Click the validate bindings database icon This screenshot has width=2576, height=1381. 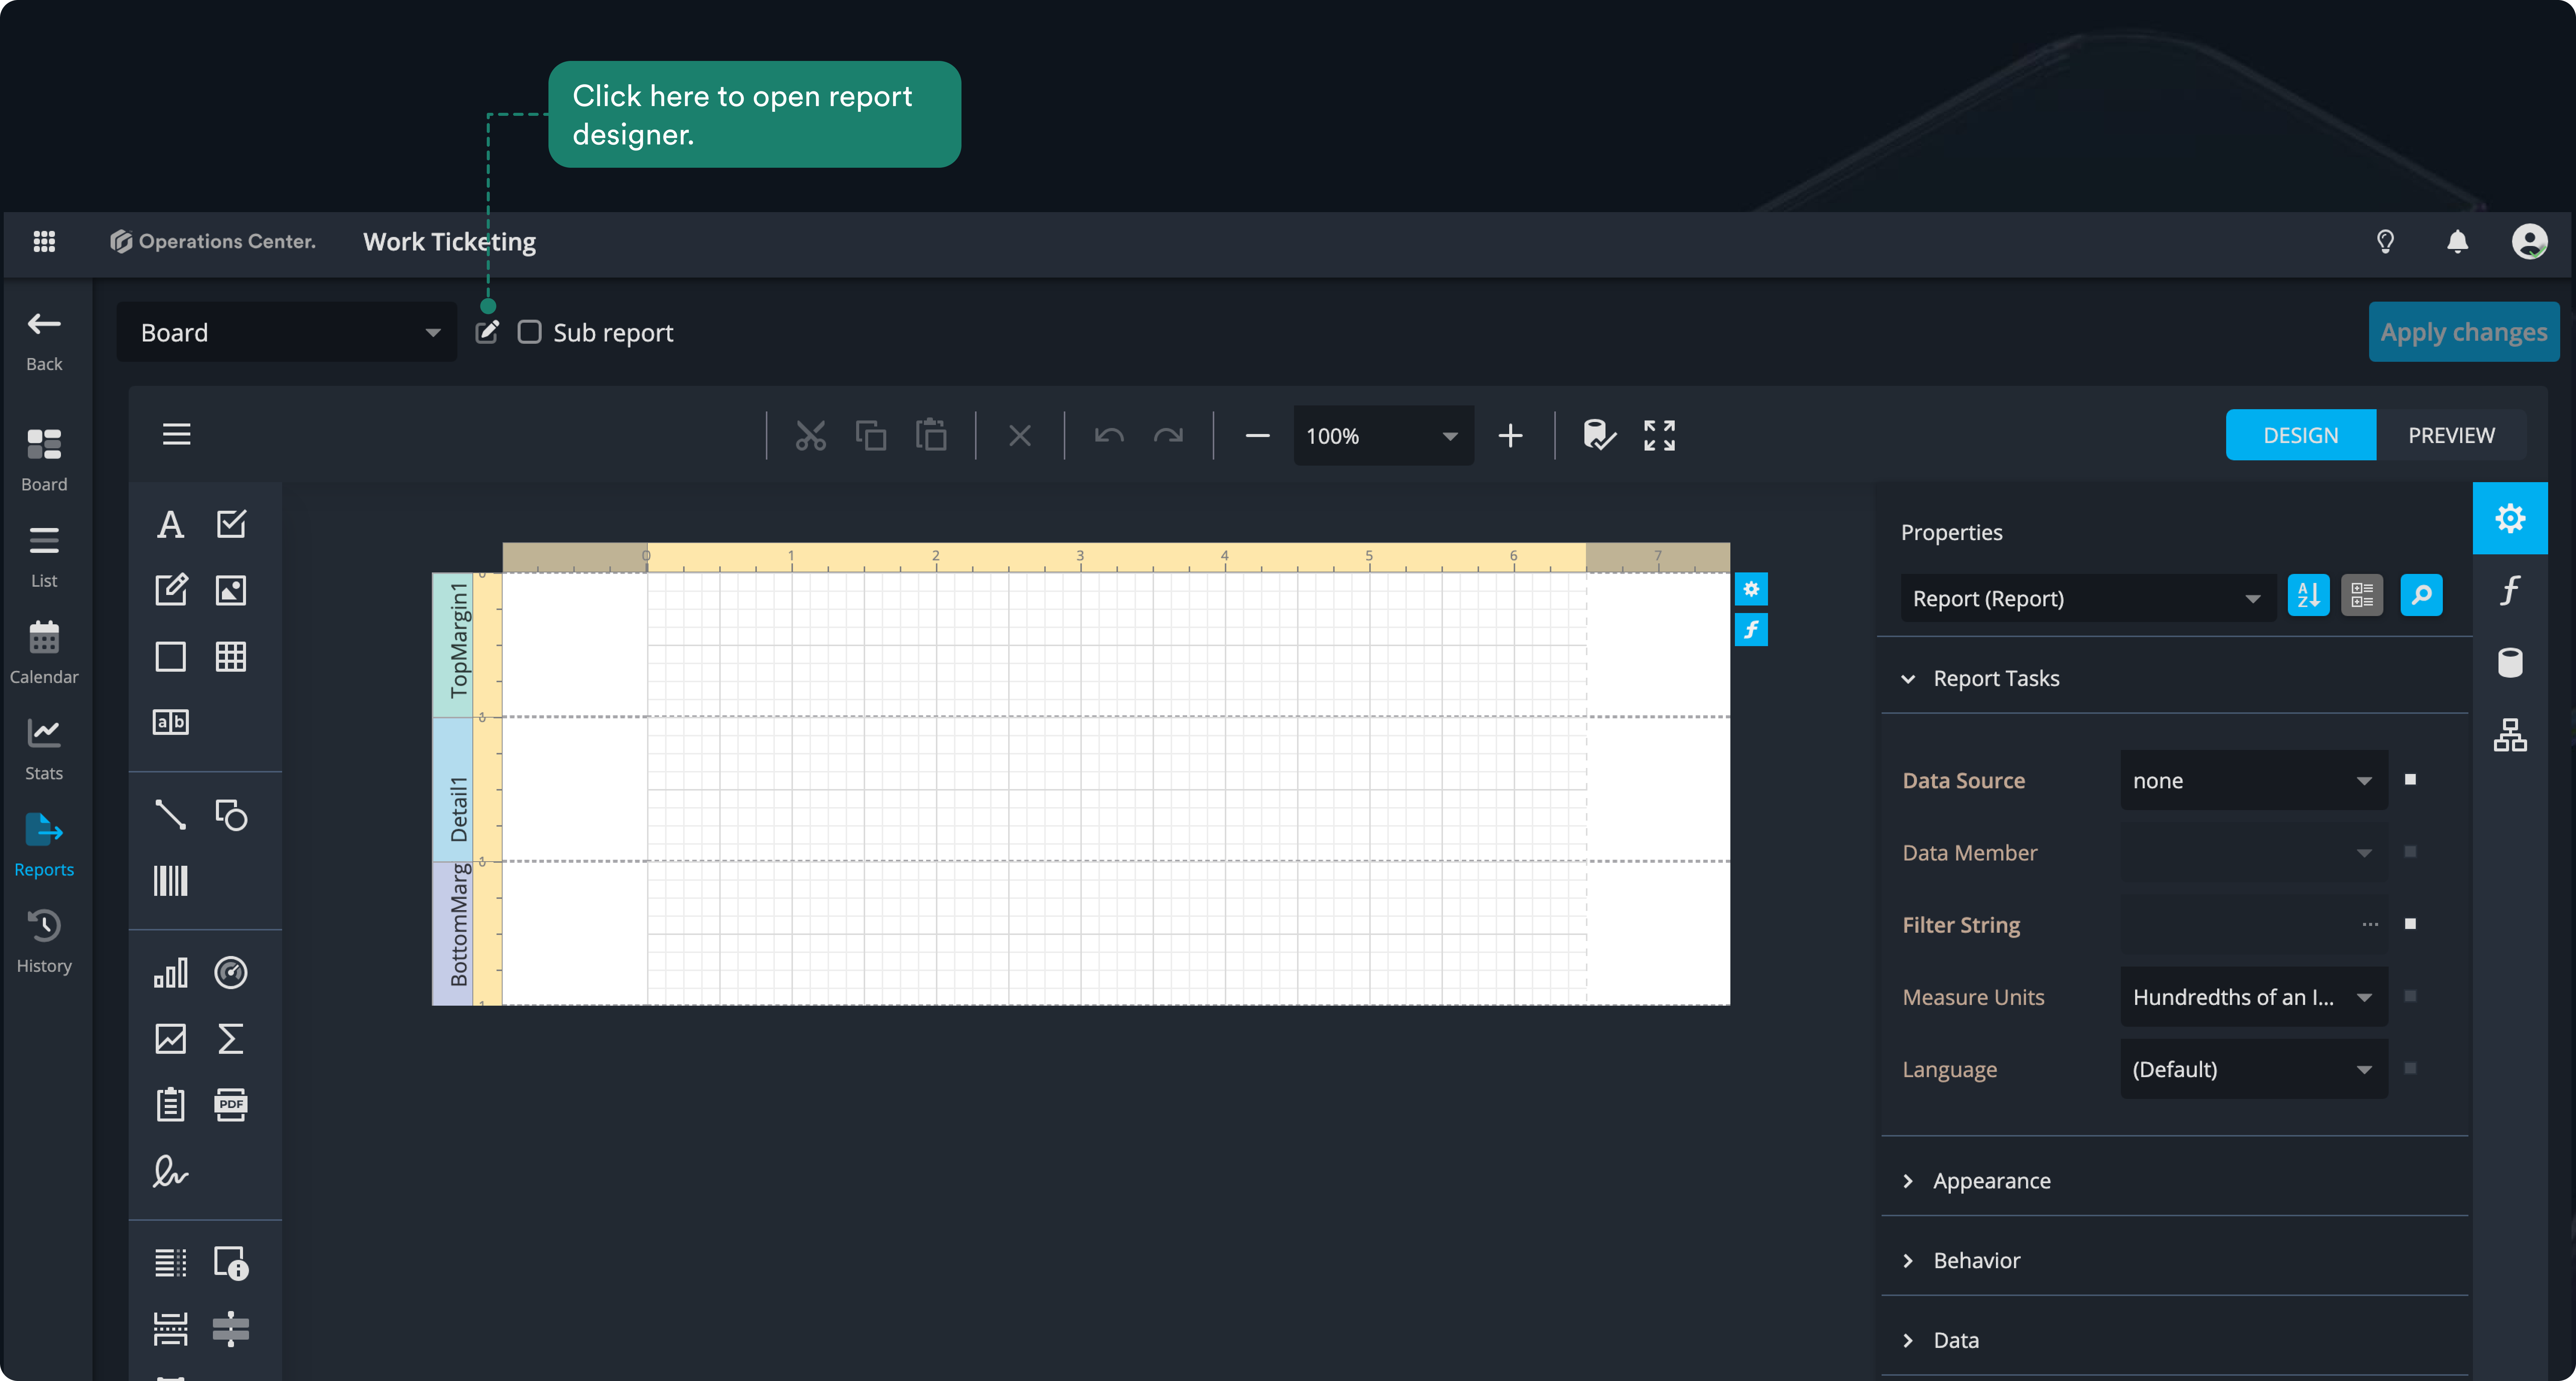click(1599, 435)
